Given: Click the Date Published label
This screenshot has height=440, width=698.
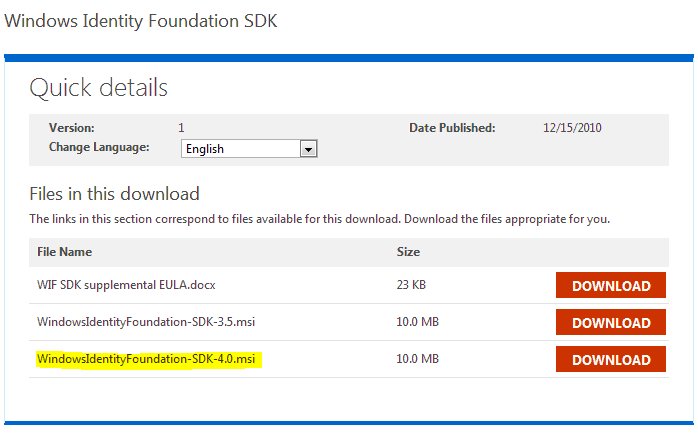Looking at the screenshot, I should pyautogui.click(x=452, y=128).
